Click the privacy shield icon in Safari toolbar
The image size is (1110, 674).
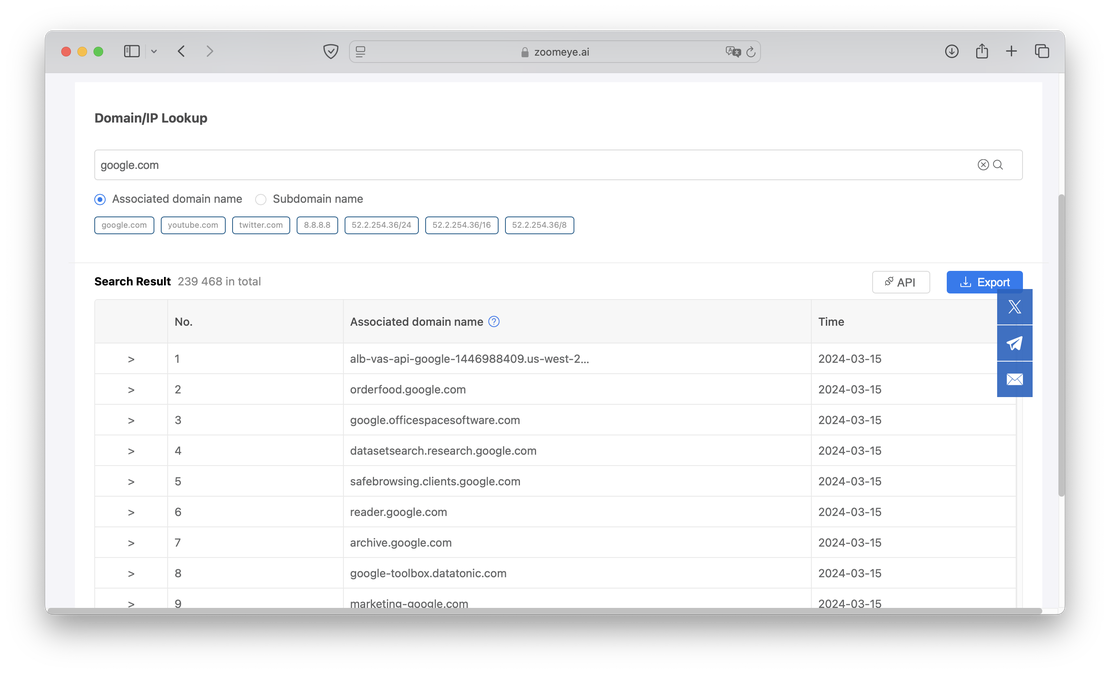click(330, 50)
